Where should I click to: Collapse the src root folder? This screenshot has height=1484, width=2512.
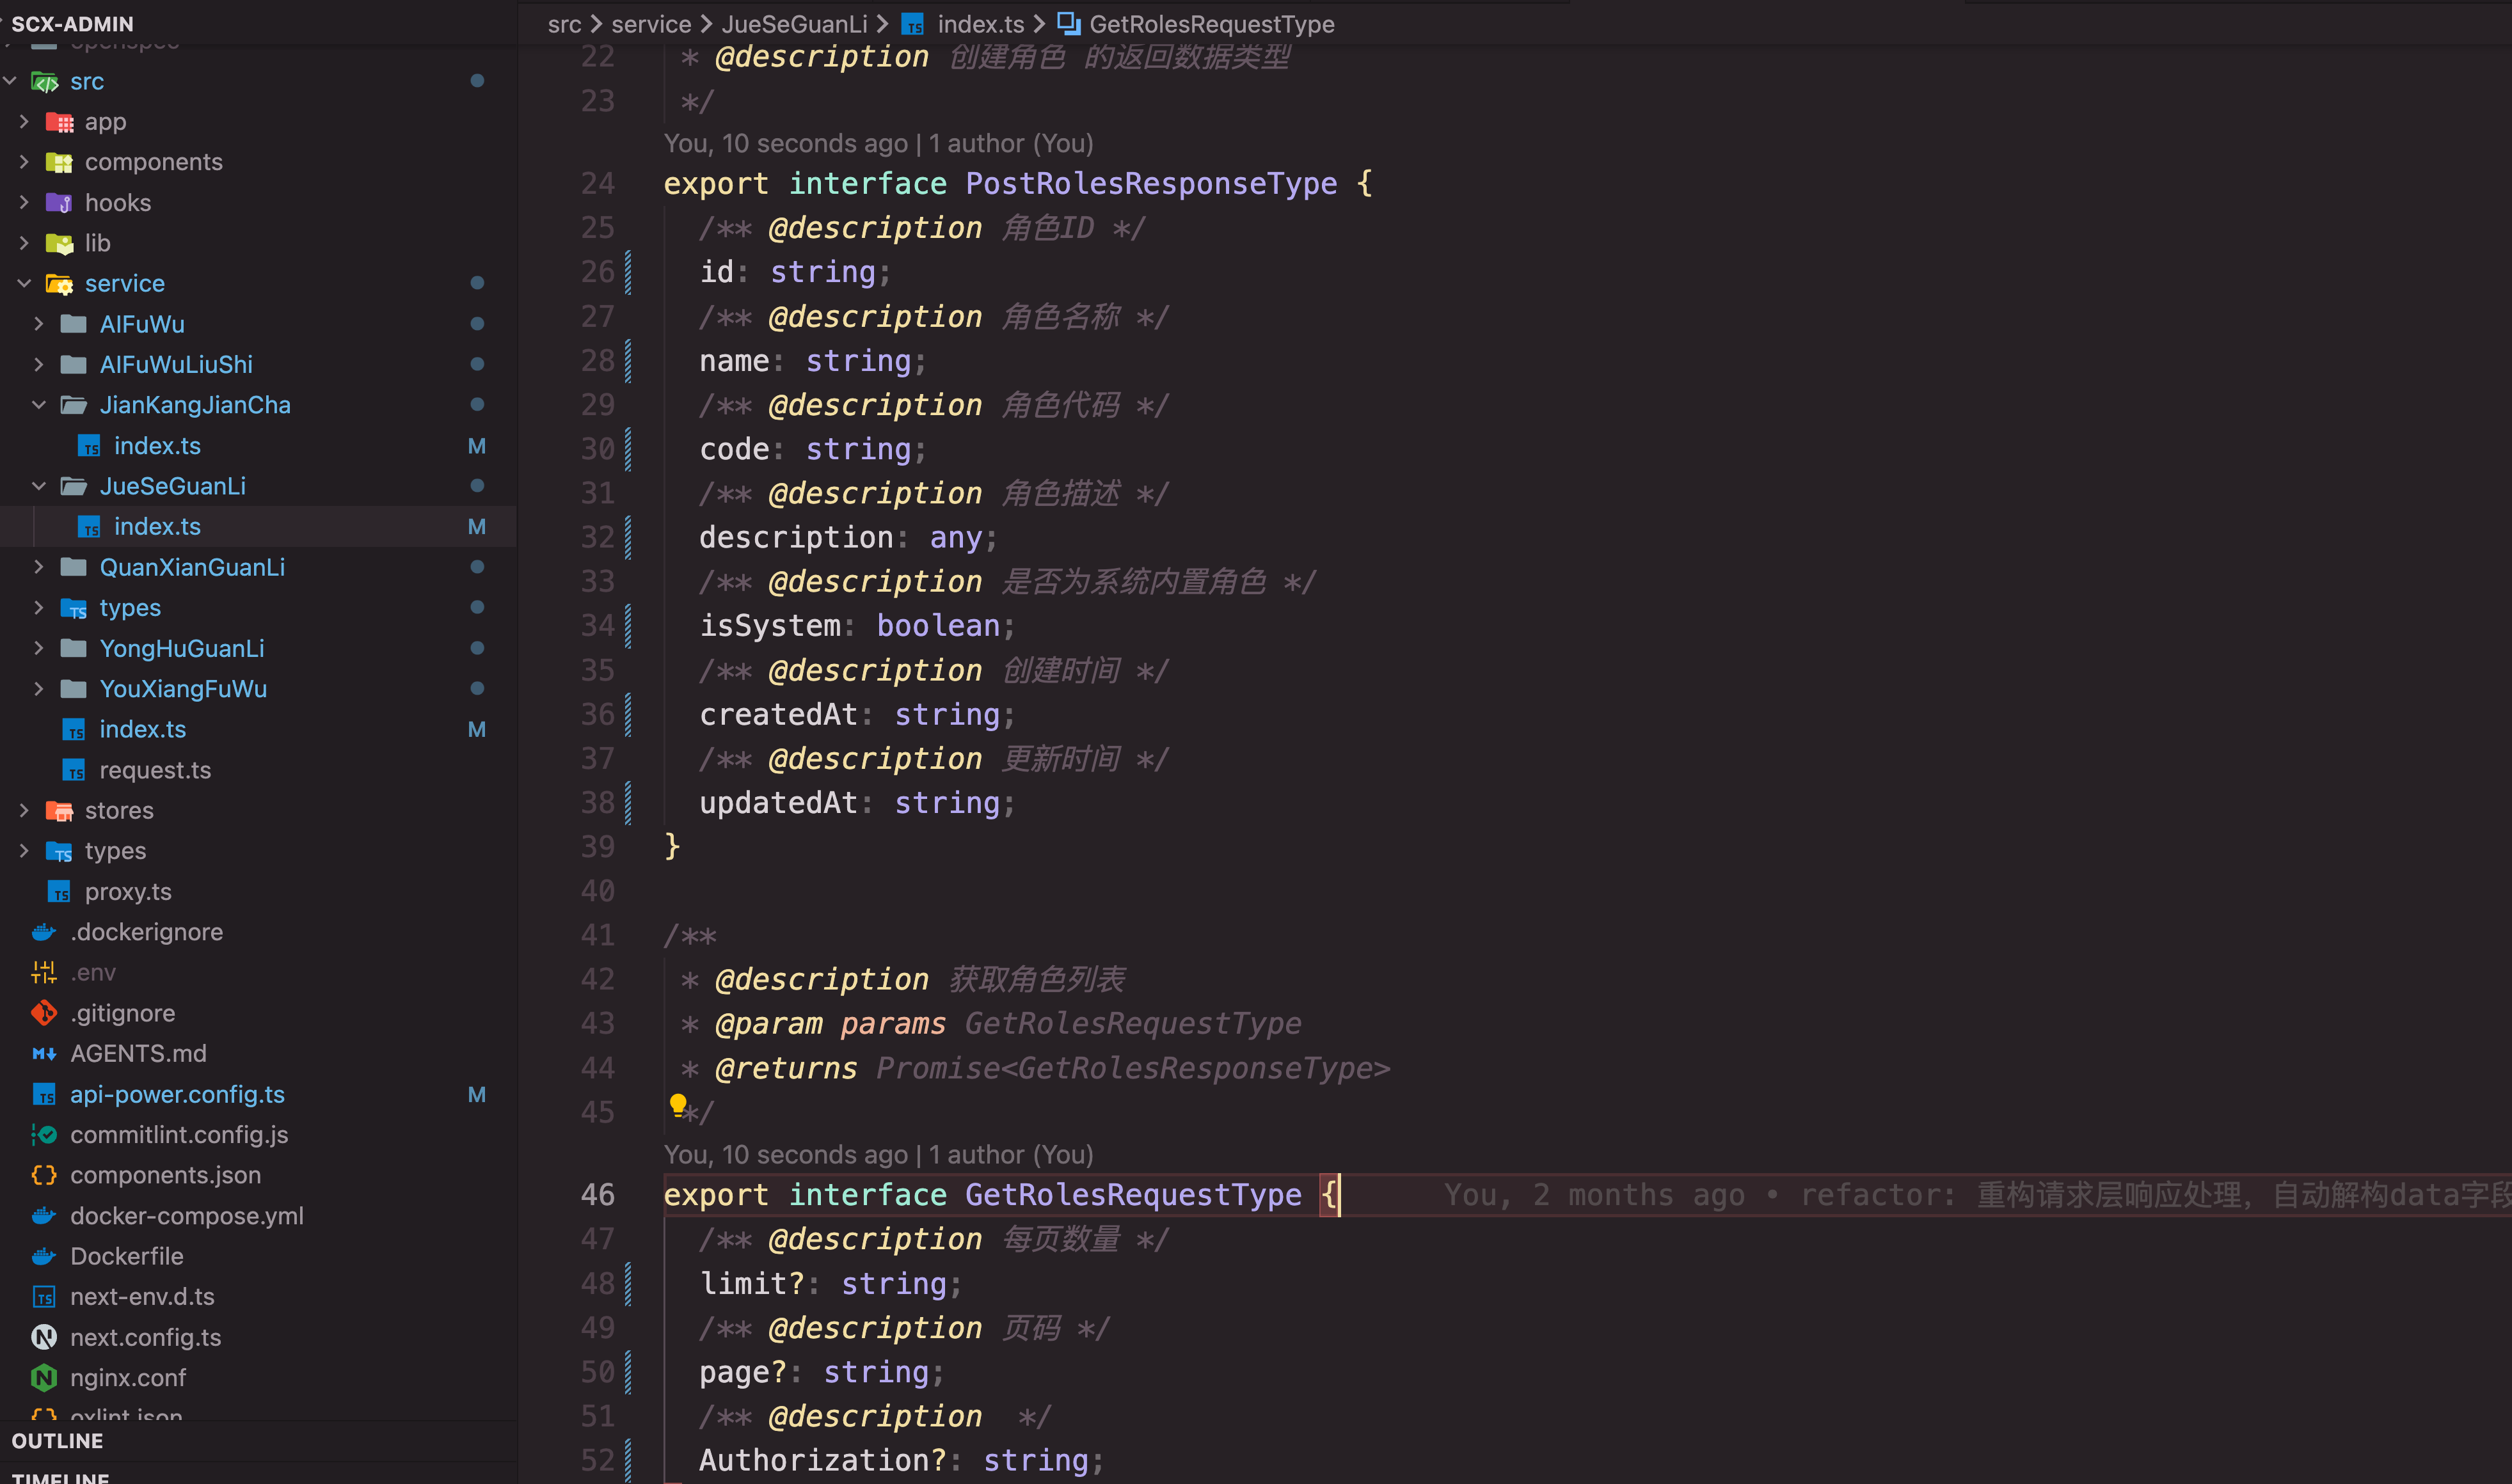pyautogui.click(x=10, y=81)
